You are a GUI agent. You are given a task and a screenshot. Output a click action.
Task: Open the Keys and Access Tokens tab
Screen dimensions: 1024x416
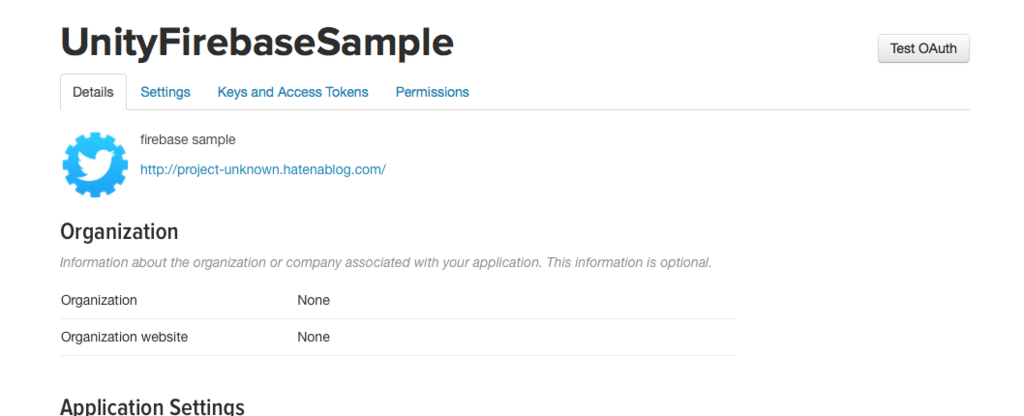pos(293,92)
